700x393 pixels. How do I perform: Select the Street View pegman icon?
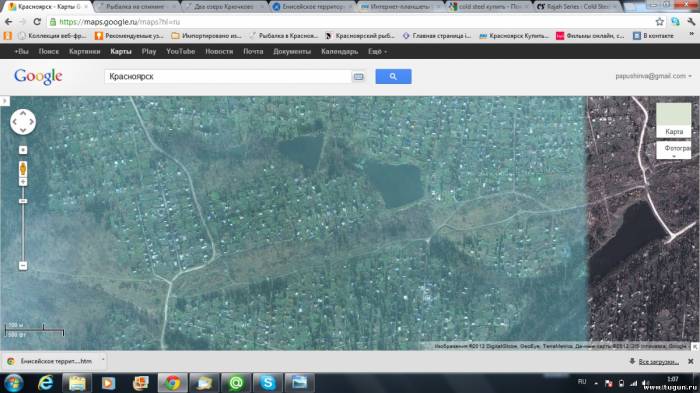(x=23, y=169)
